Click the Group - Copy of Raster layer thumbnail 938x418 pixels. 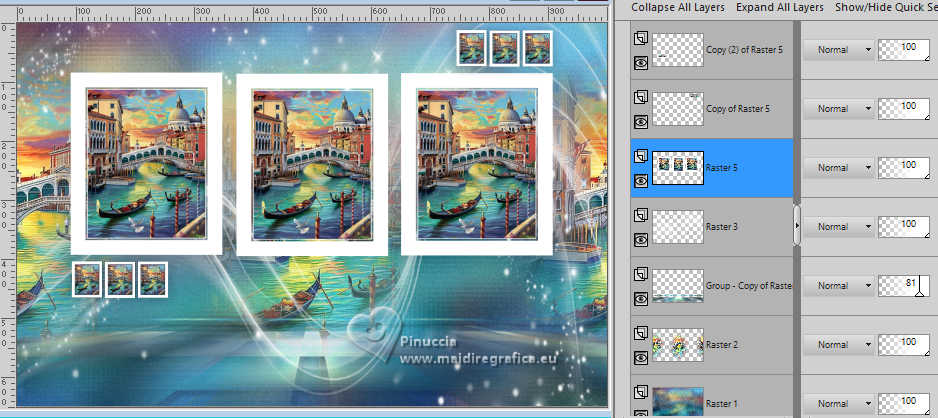(678, 286)
